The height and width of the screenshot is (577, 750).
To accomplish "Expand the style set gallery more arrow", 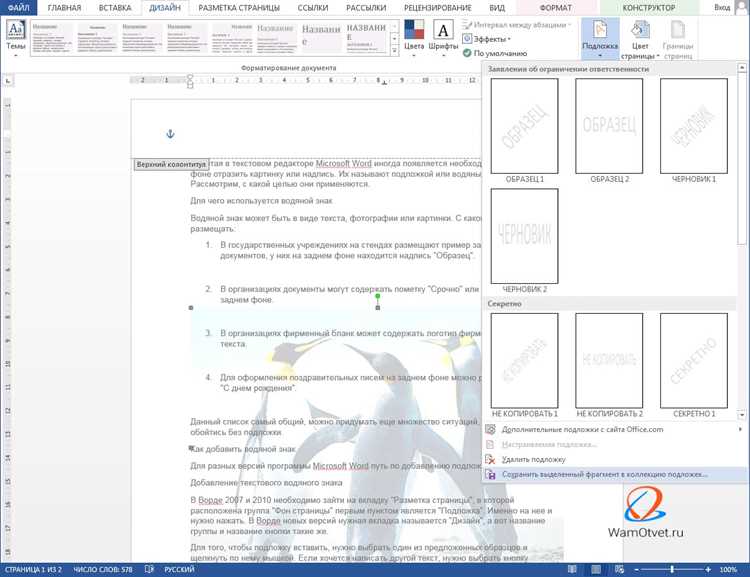I will [x=395, y=50].
